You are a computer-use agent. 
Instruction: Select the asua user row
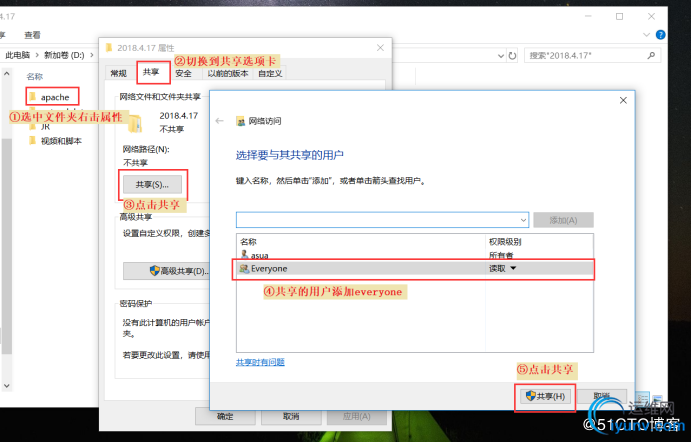pyautogui.click(x=415, y=255)
